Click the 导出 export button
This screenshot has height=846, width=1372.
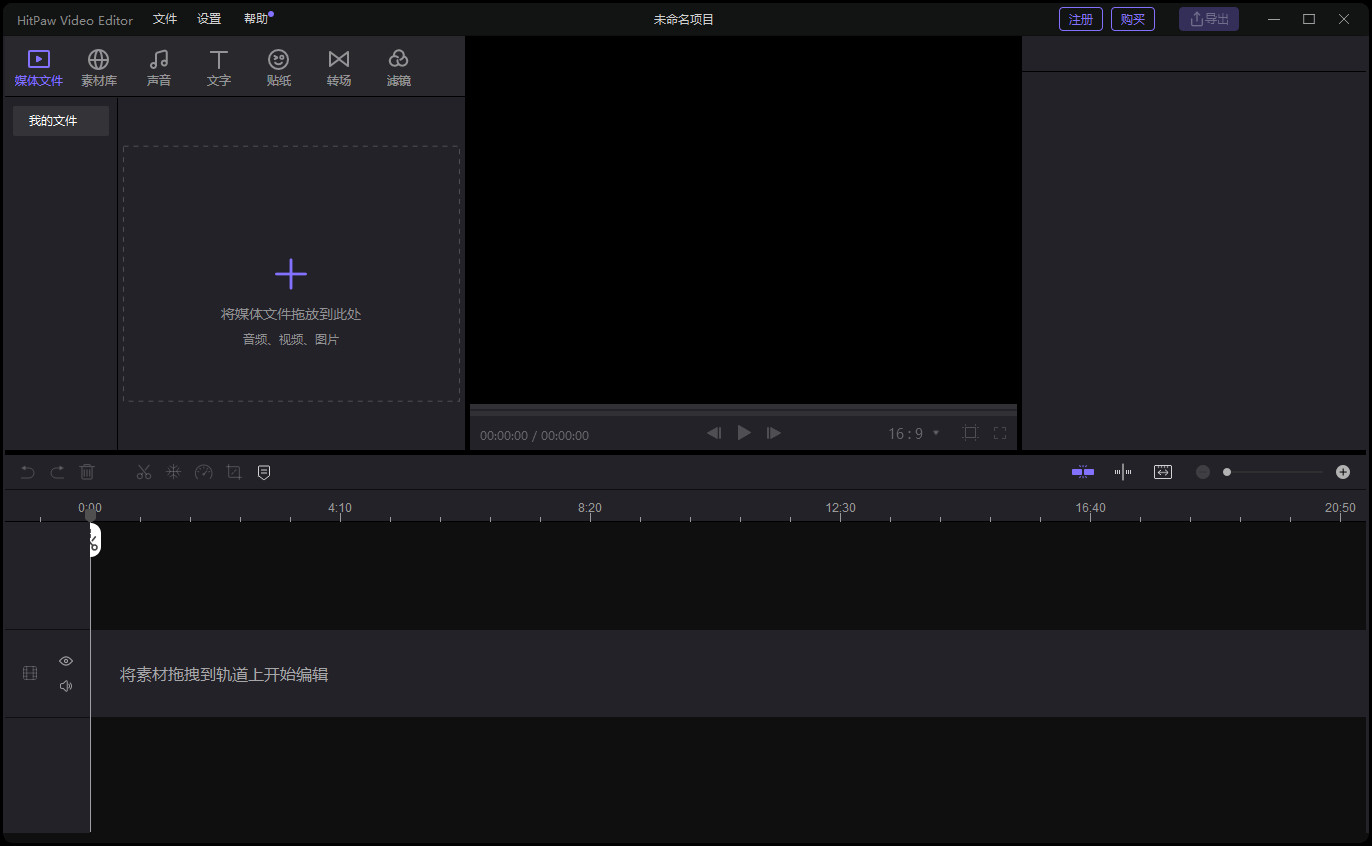(x=1209, y=19)
